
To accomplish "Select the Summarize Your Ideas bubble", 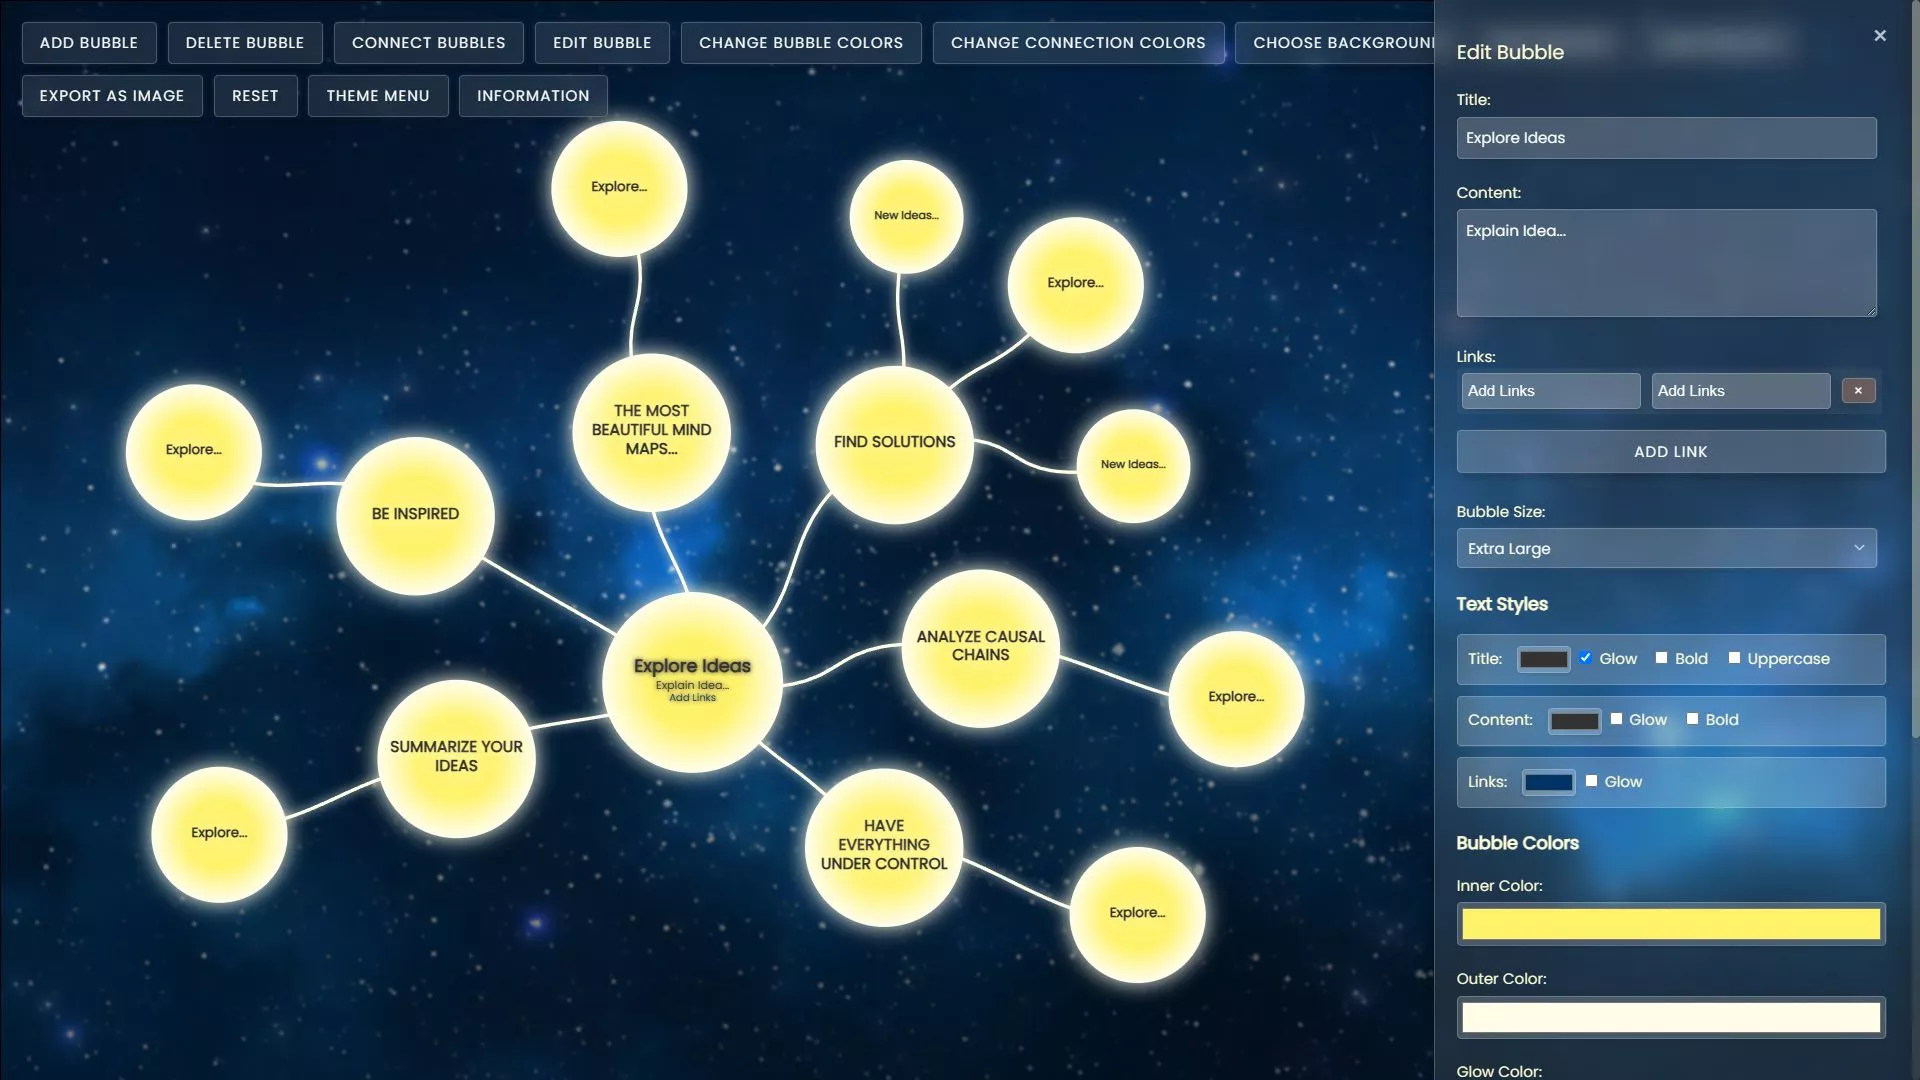I will [x=456, y=757].
